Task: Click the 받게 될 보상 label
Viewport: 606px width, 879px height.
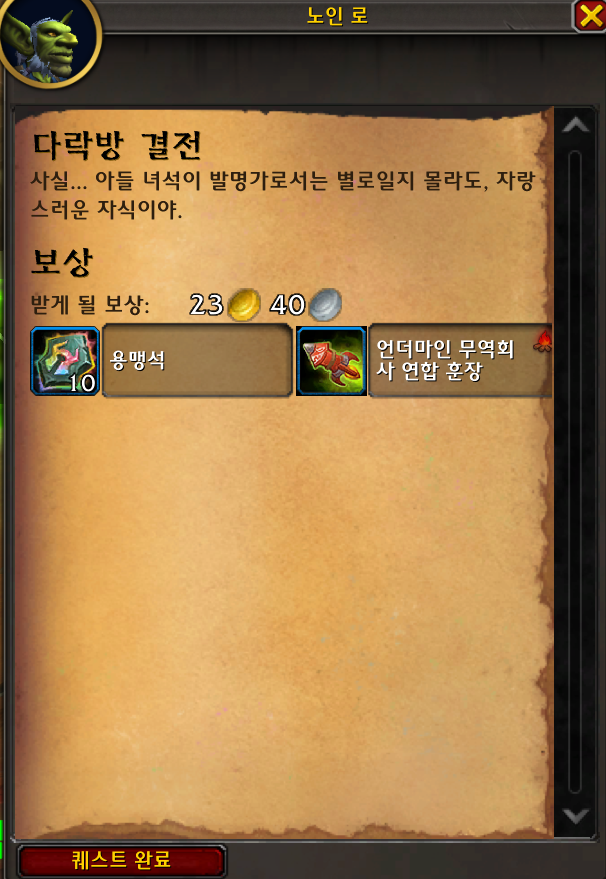Action: pyautogui.click(x=90, y=306)
